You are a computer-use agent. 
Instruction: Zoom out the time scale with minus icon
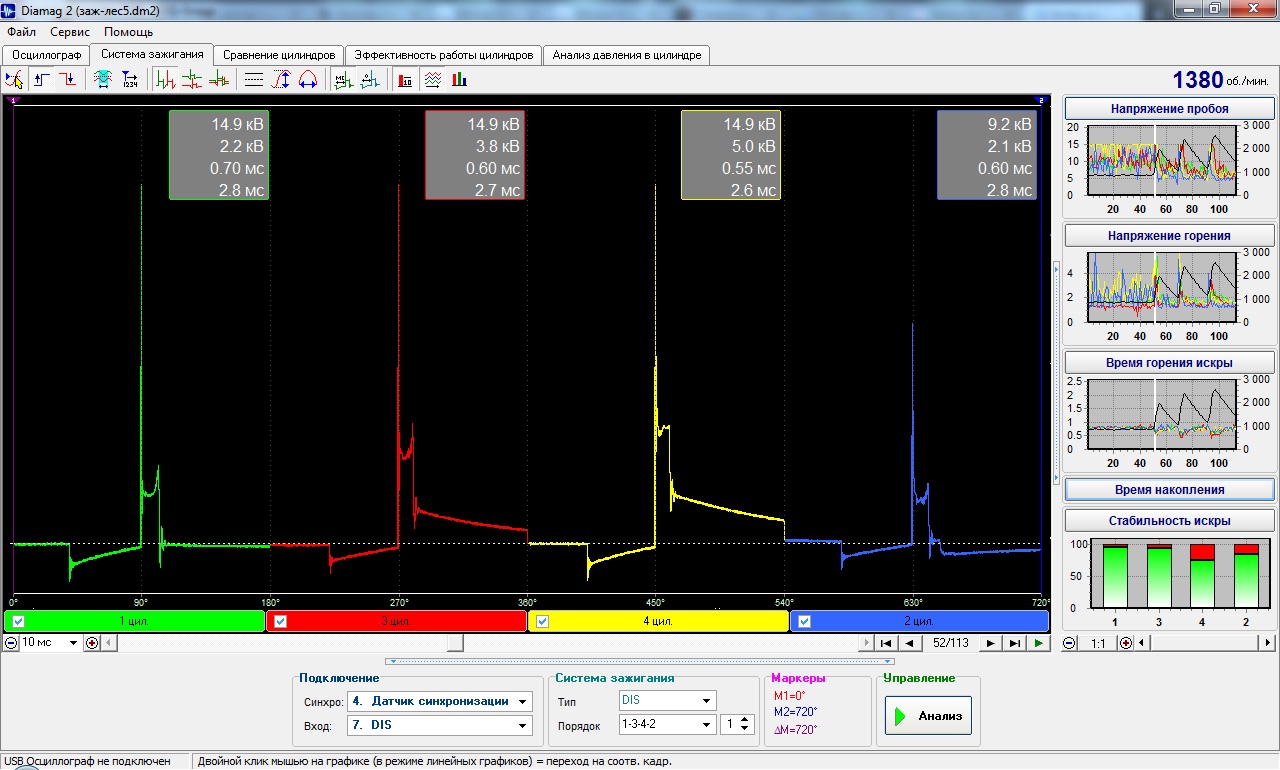click(11, 643)
